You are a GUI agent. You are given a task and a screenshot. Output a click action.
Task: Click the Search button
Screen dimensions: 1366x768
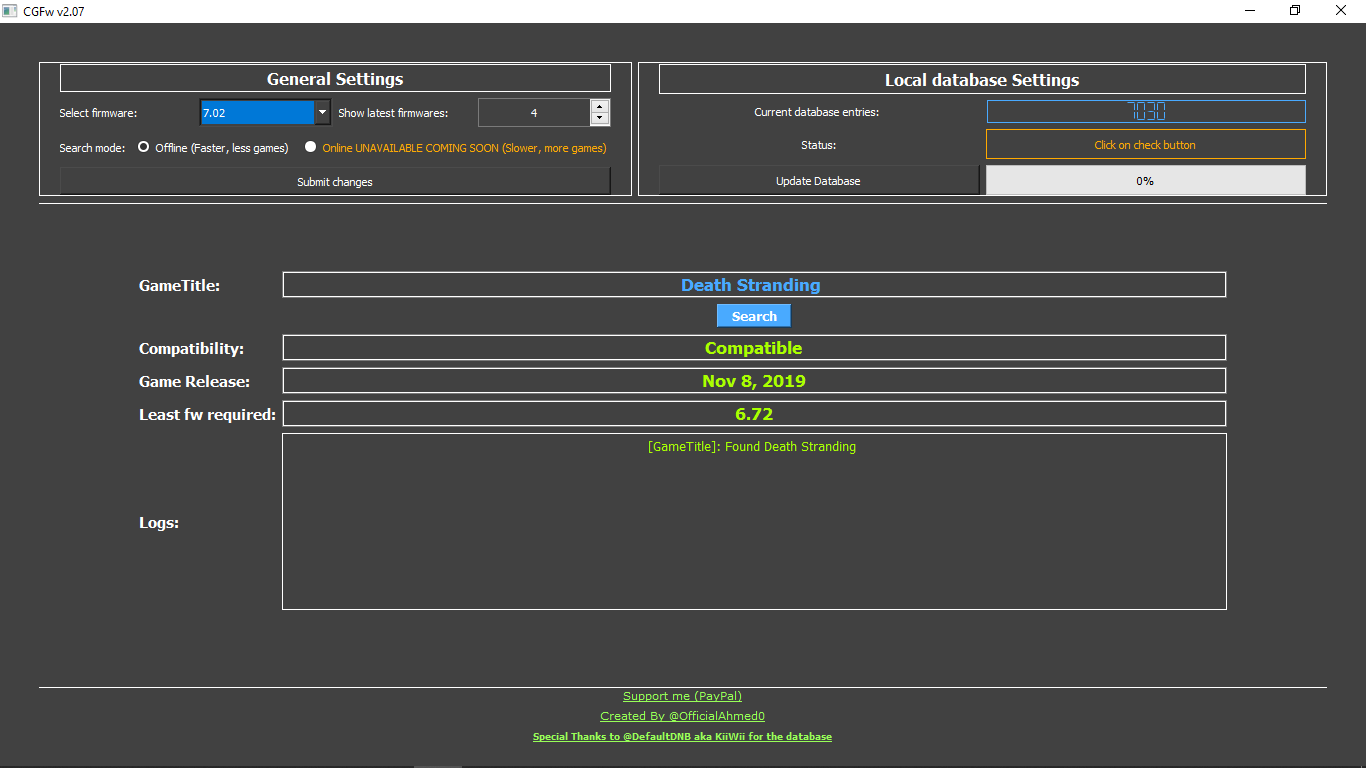(x=754, y=316)
